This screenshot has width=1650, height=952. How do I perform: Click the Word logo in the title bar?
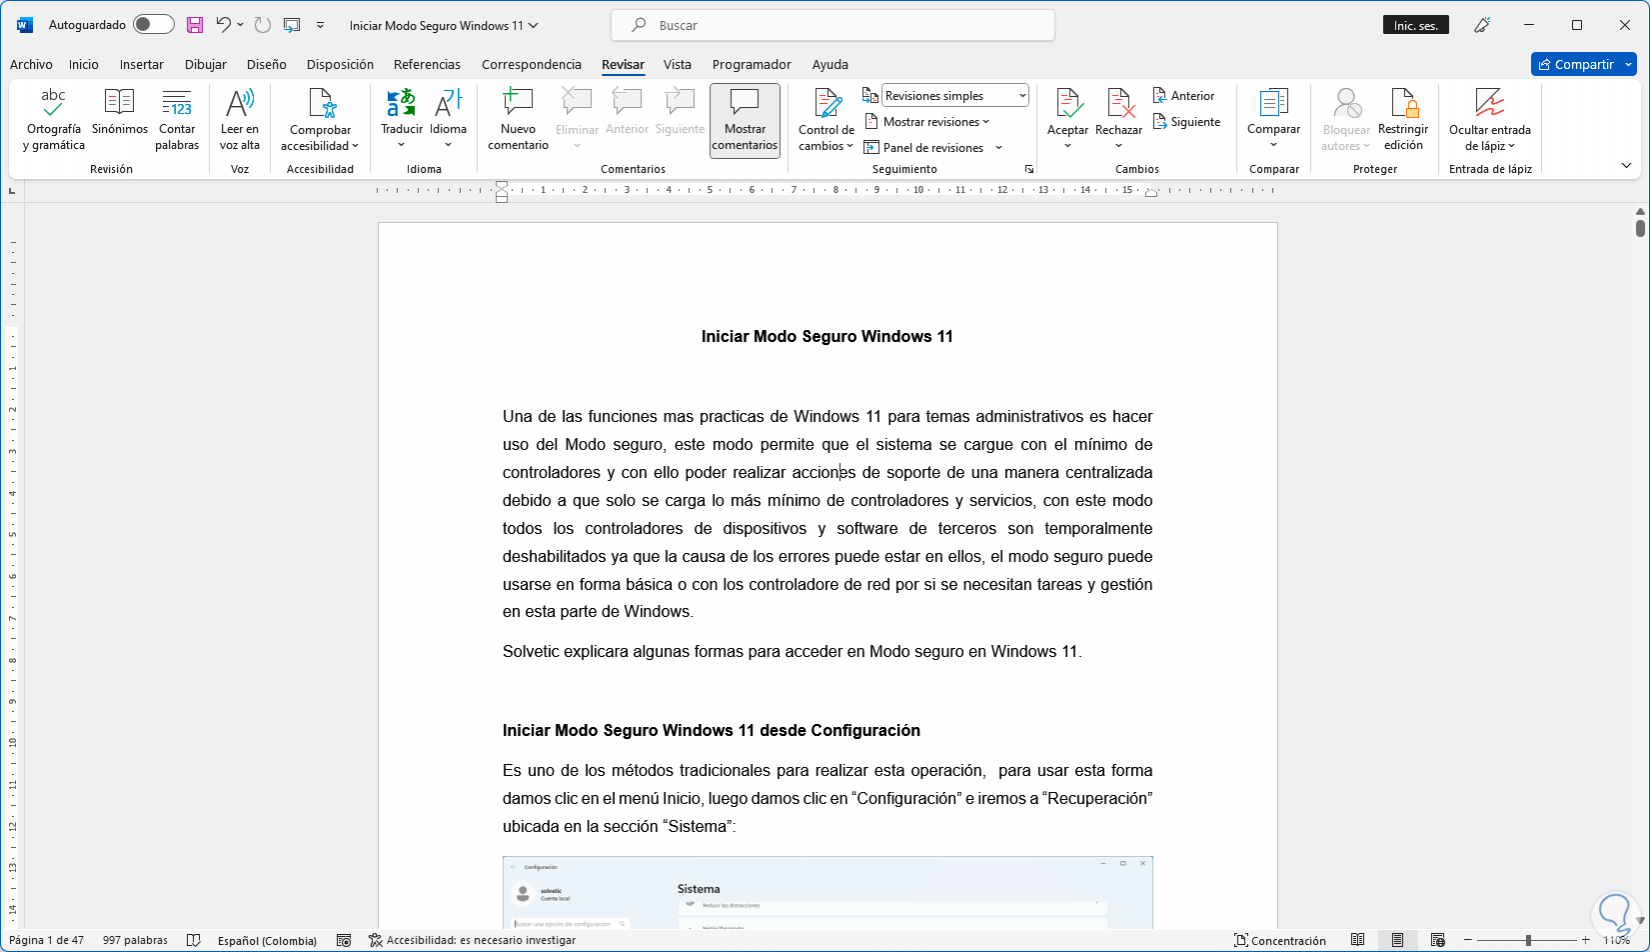coord(25,25)
